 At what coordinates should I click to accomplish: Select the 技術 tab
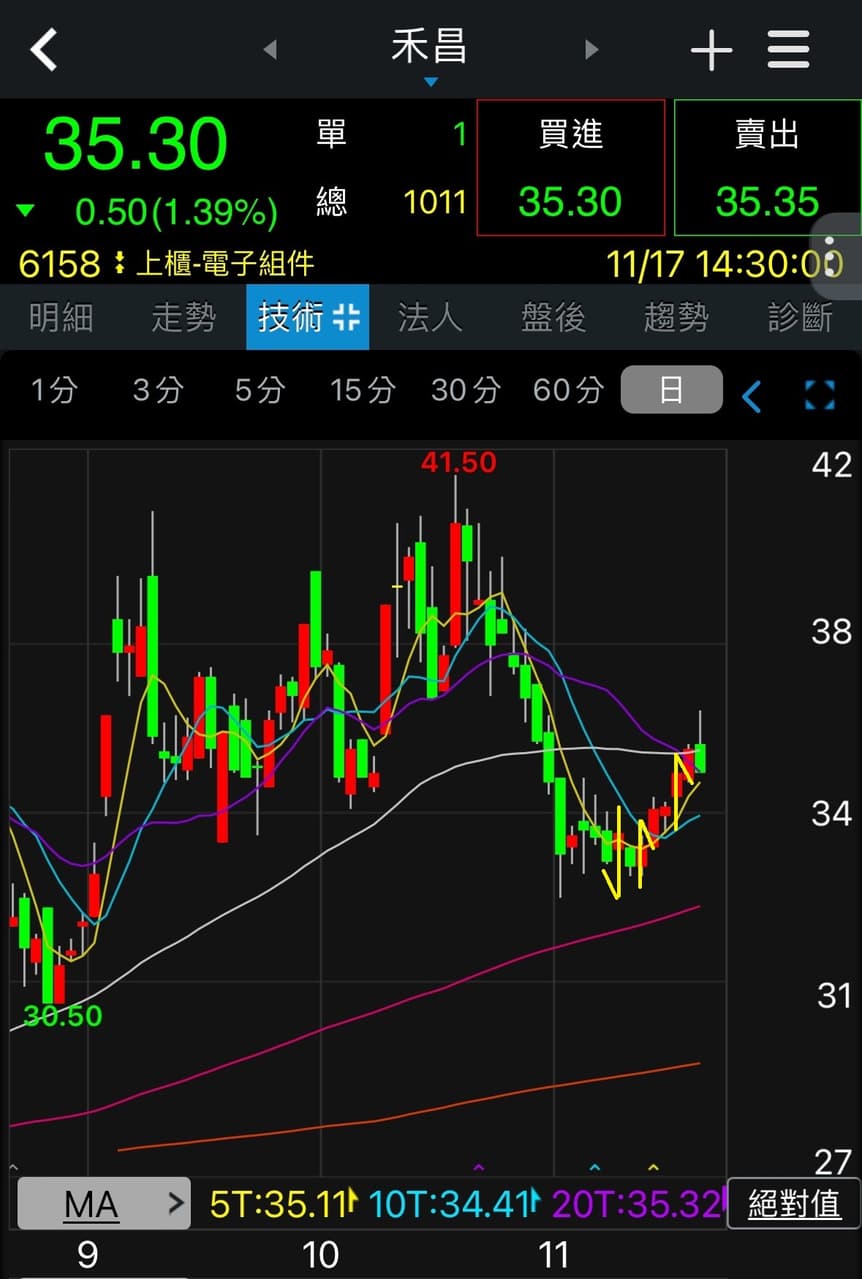[308, 317]
